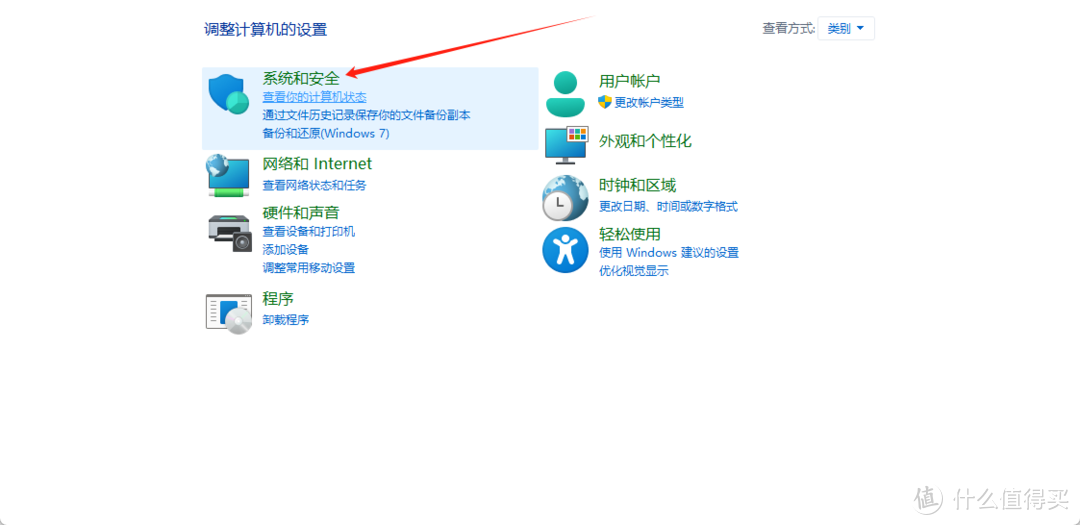Click the 调整计算机的设置 title text

(265, 29)
